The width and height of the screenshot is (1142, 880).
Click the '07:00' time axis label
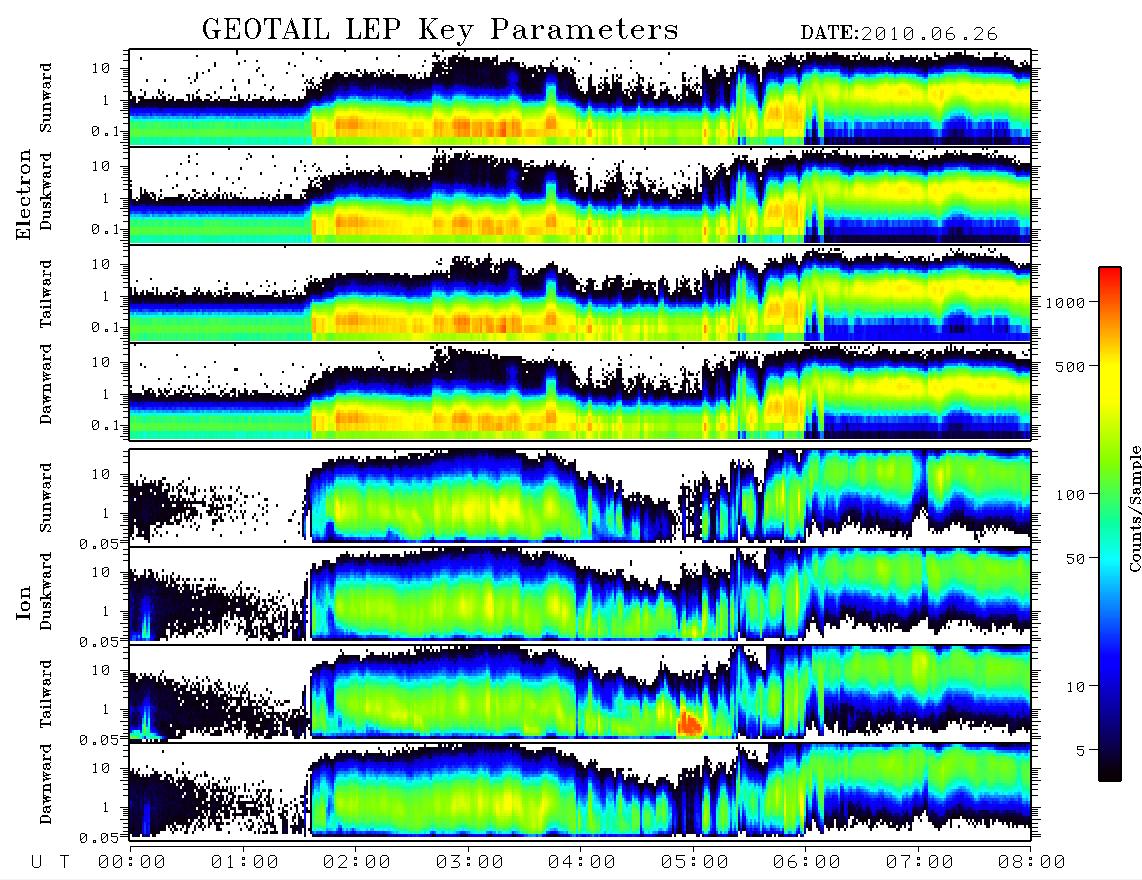[919, 862]
